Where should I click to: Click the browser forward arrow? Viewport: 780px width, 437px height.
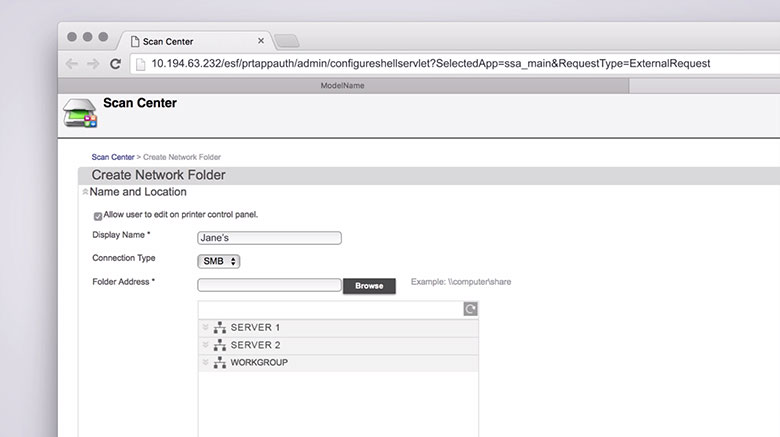[x=93, y=63]
